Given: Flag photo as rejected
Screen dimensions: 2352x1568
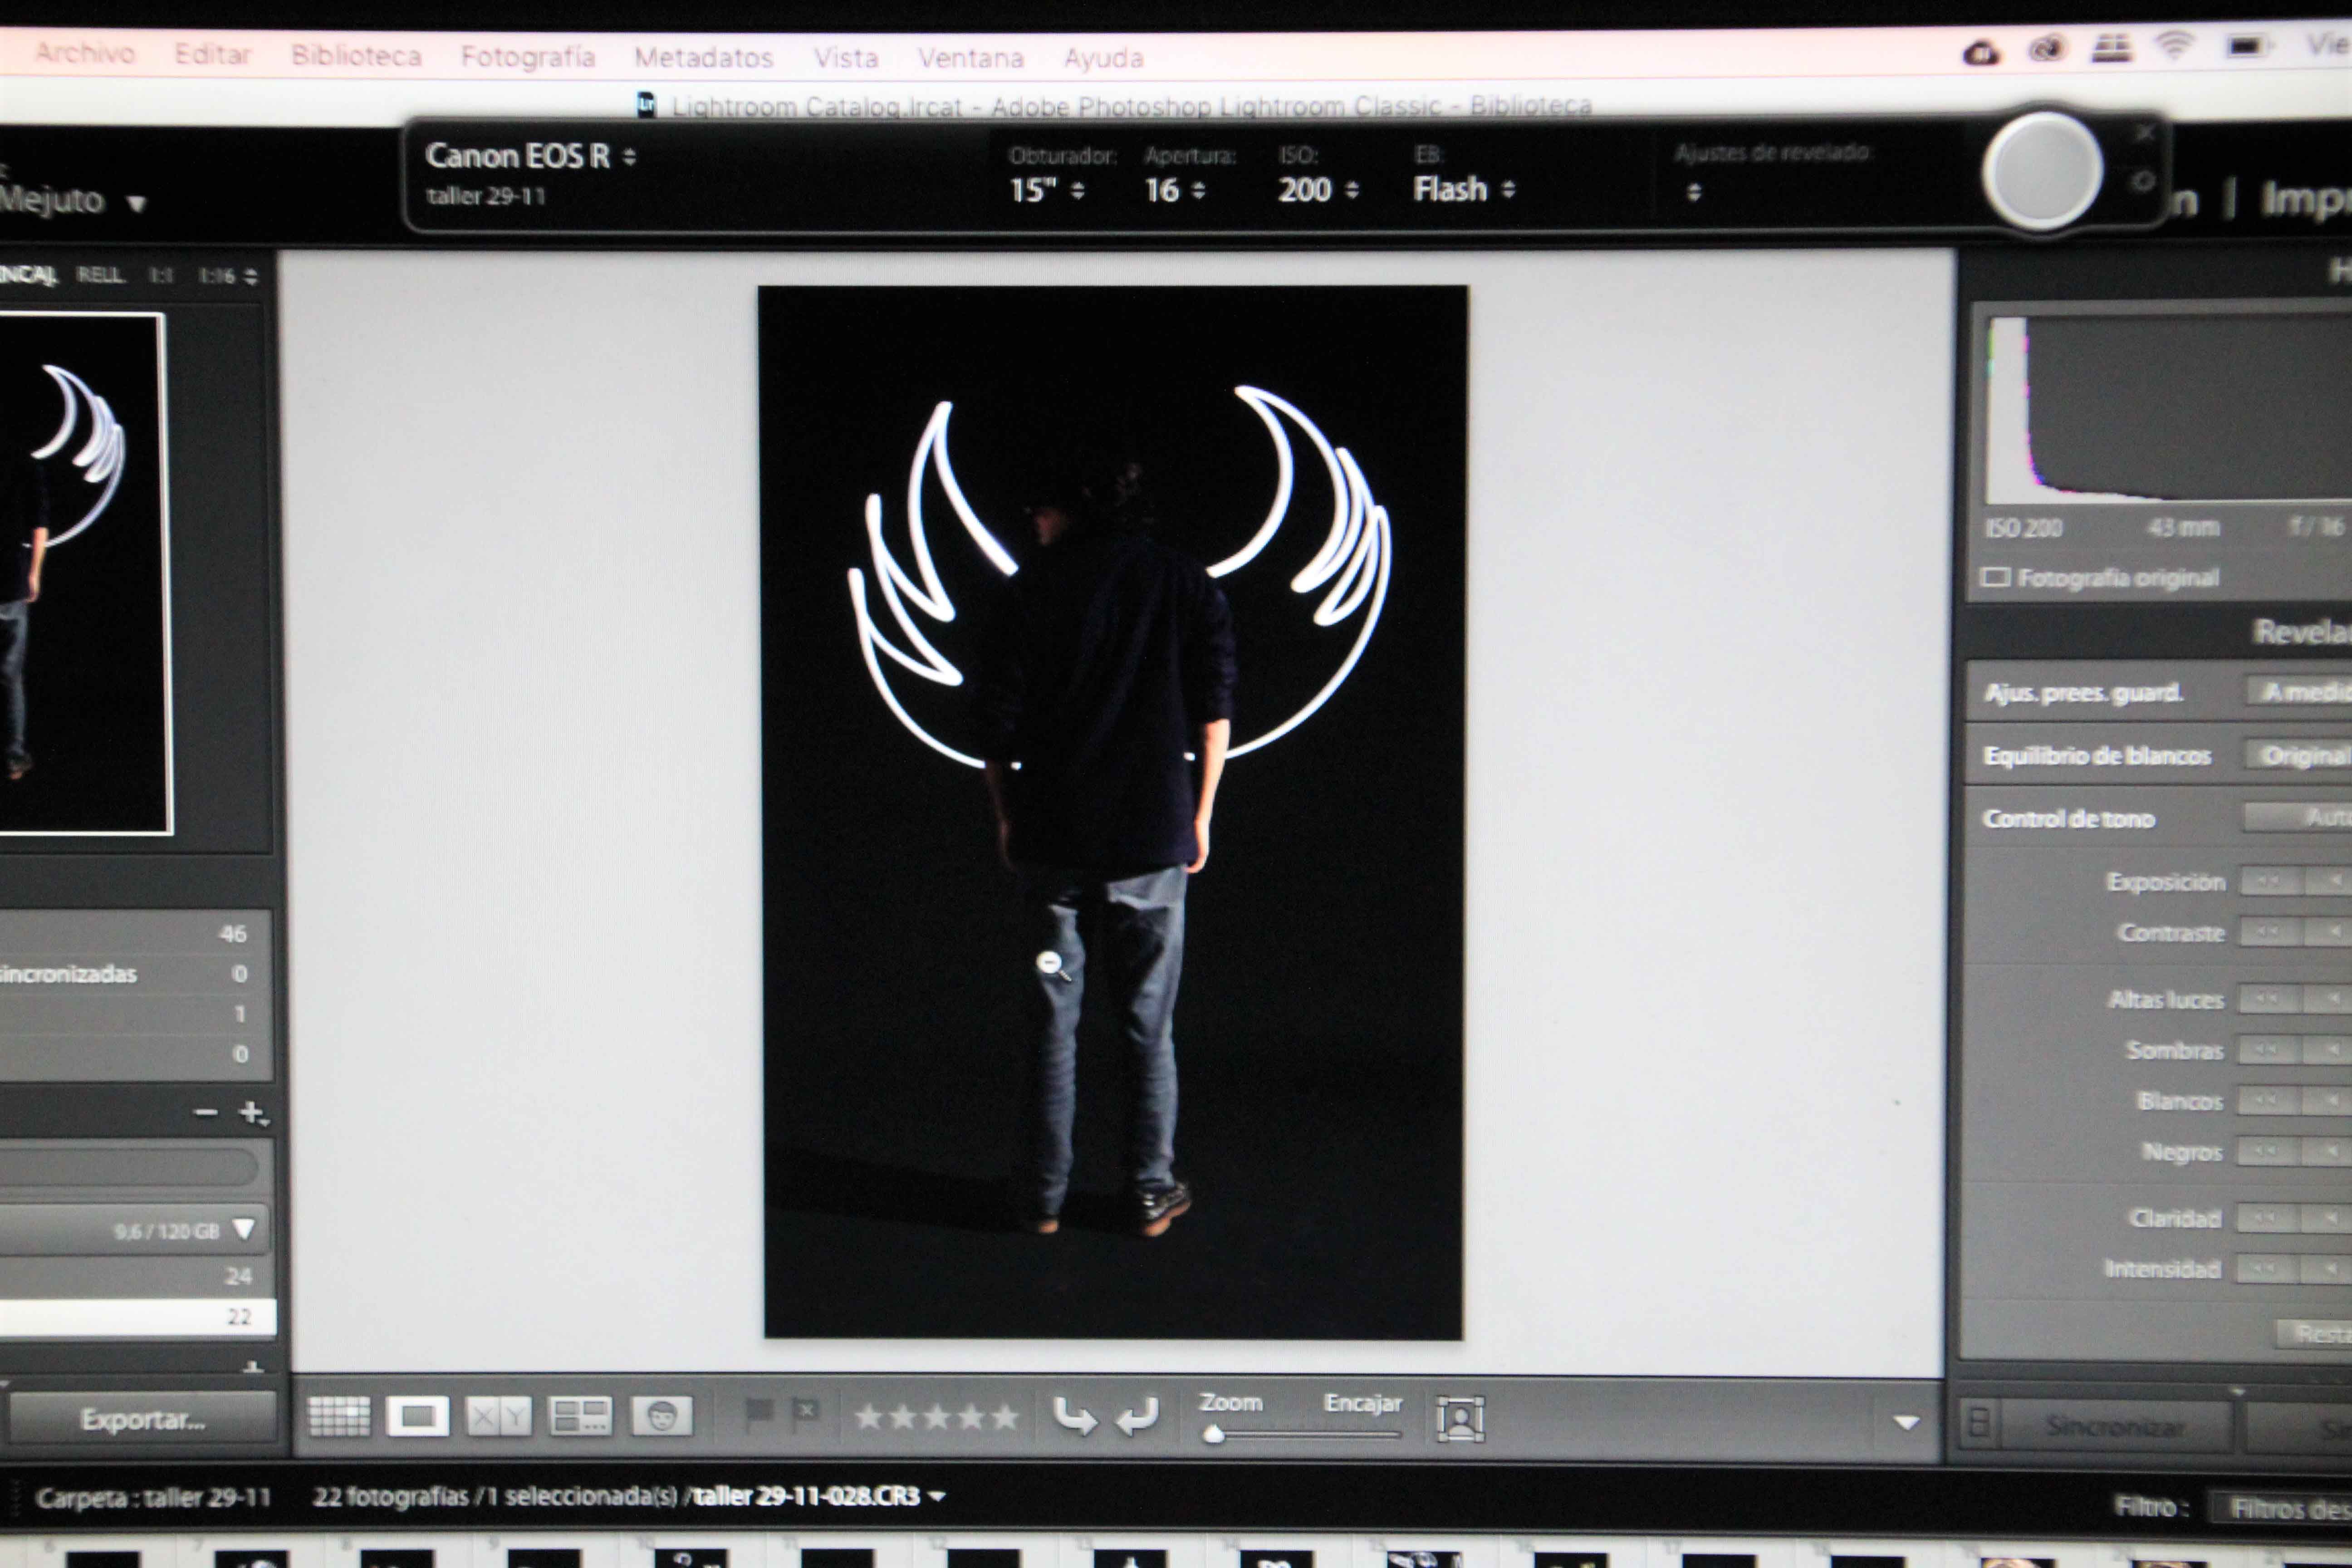Looking at the screenshot, I should click(805, 1414).
